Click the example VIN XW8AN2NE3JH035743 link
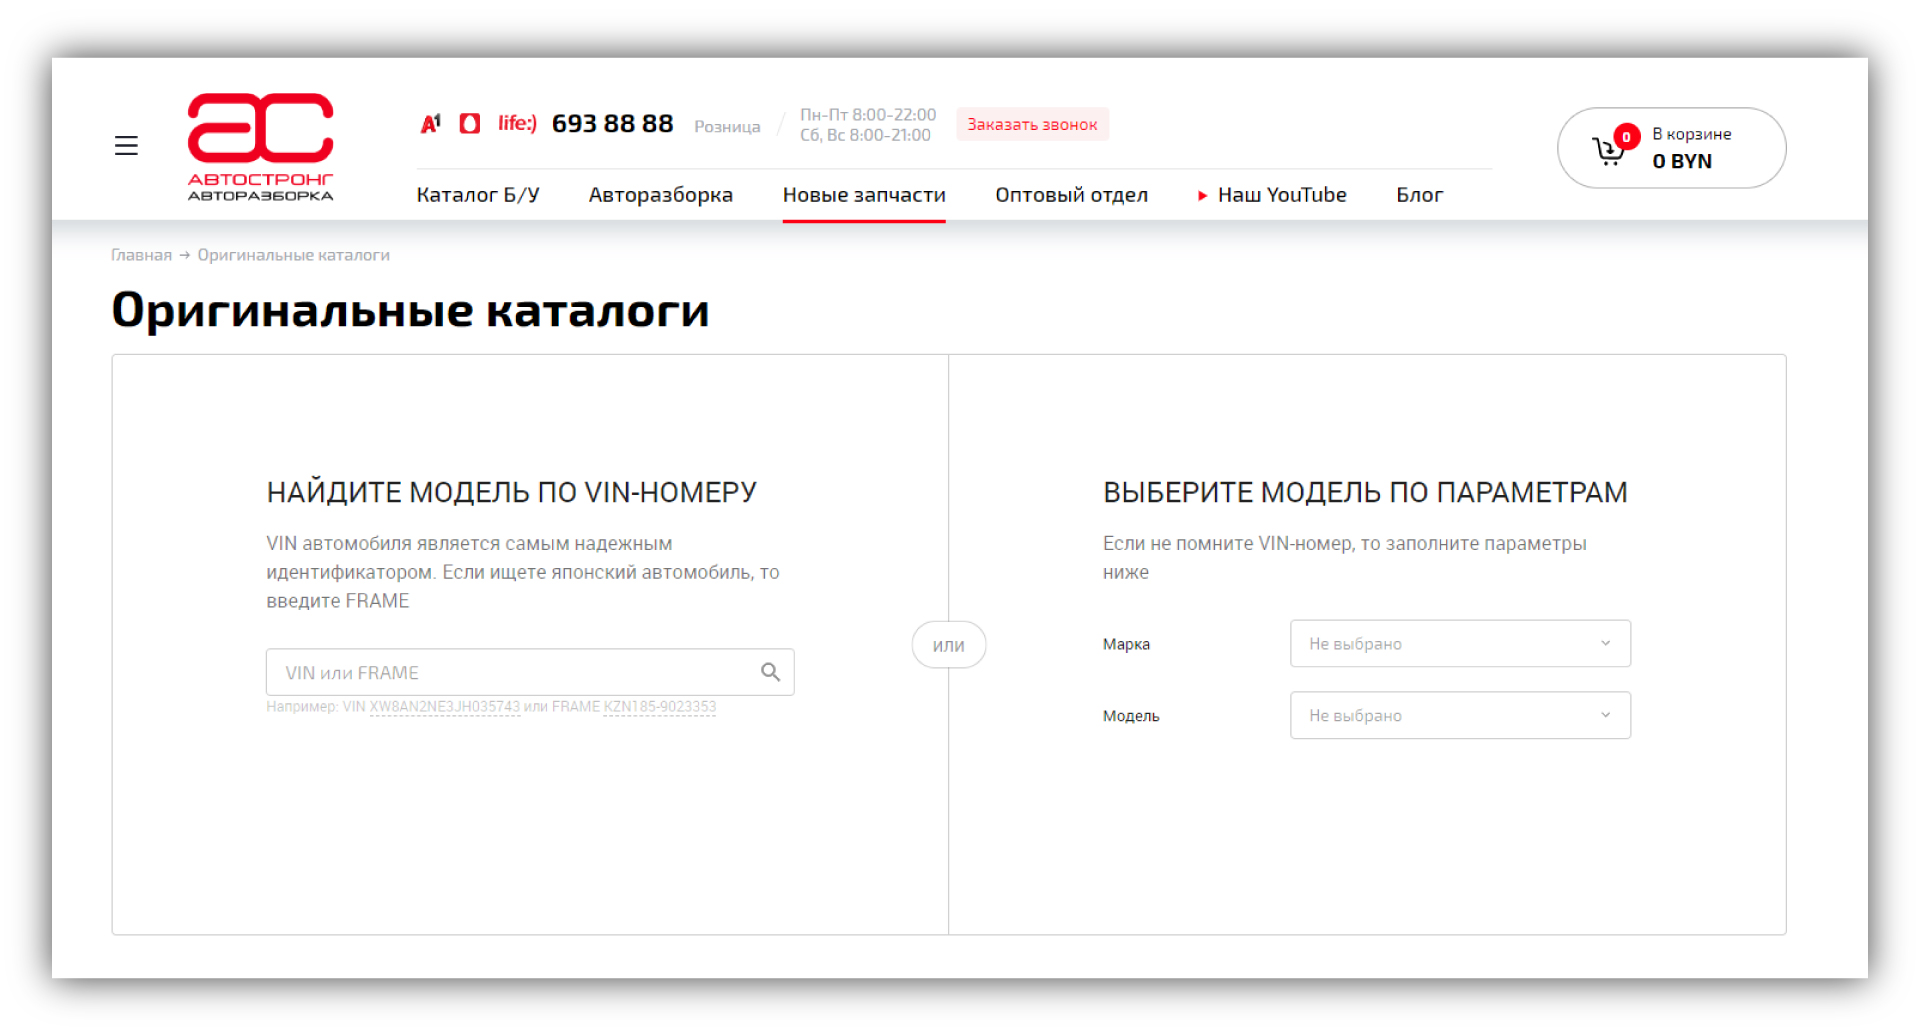This screenshot has width=1920, height=1036. coord(444,707)
